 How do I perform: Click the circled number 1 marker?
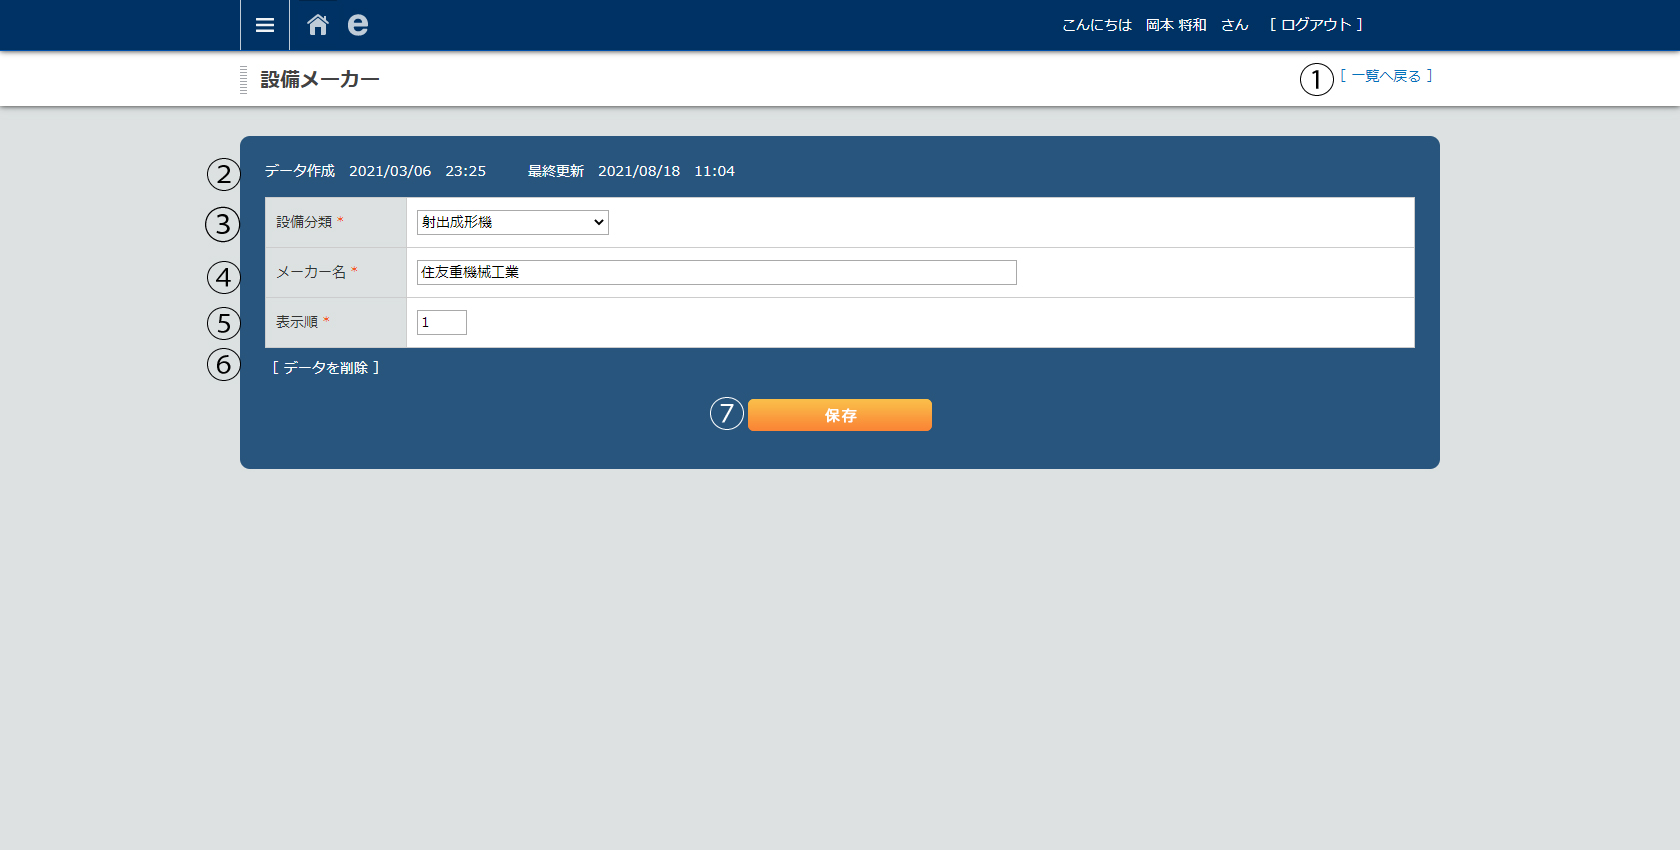click(x=1316, y=79)
